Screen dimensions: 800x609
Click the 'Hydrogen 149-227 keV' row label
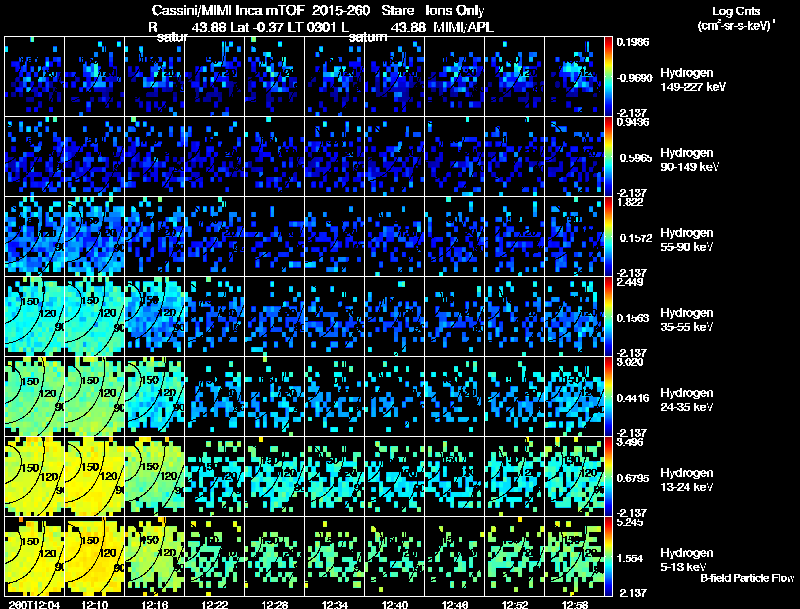(x=692, y=80)
